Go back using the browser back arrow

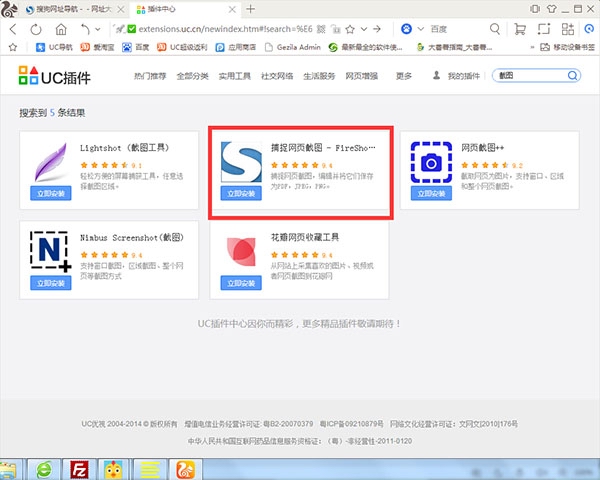pyautogui.click(x=13, y=29)
